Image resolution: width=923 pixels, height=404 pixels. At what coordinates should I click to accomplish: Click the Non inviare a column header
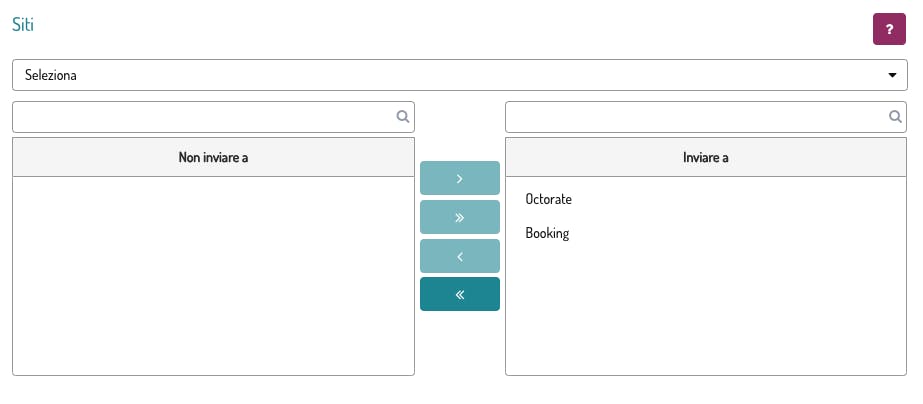coord(213,158)
